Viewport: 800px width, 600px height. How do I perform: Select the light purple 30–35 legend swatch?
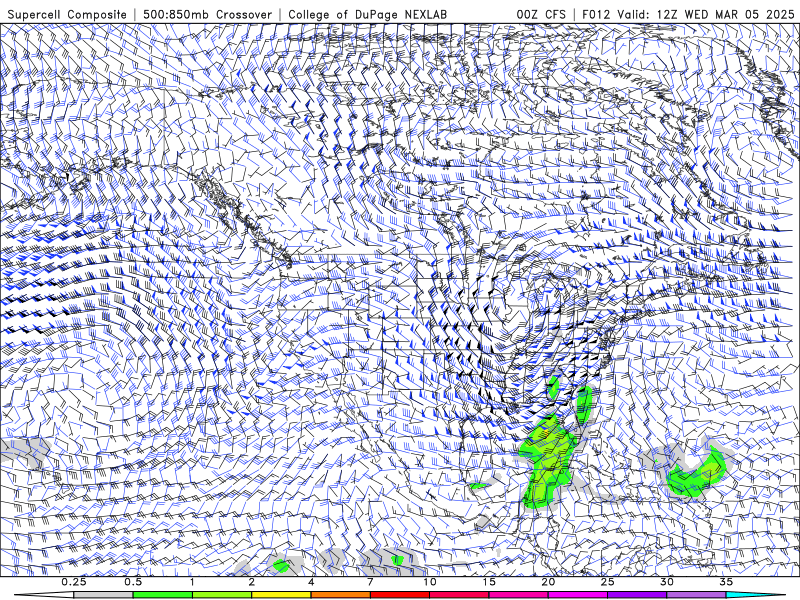pos(696,595)
